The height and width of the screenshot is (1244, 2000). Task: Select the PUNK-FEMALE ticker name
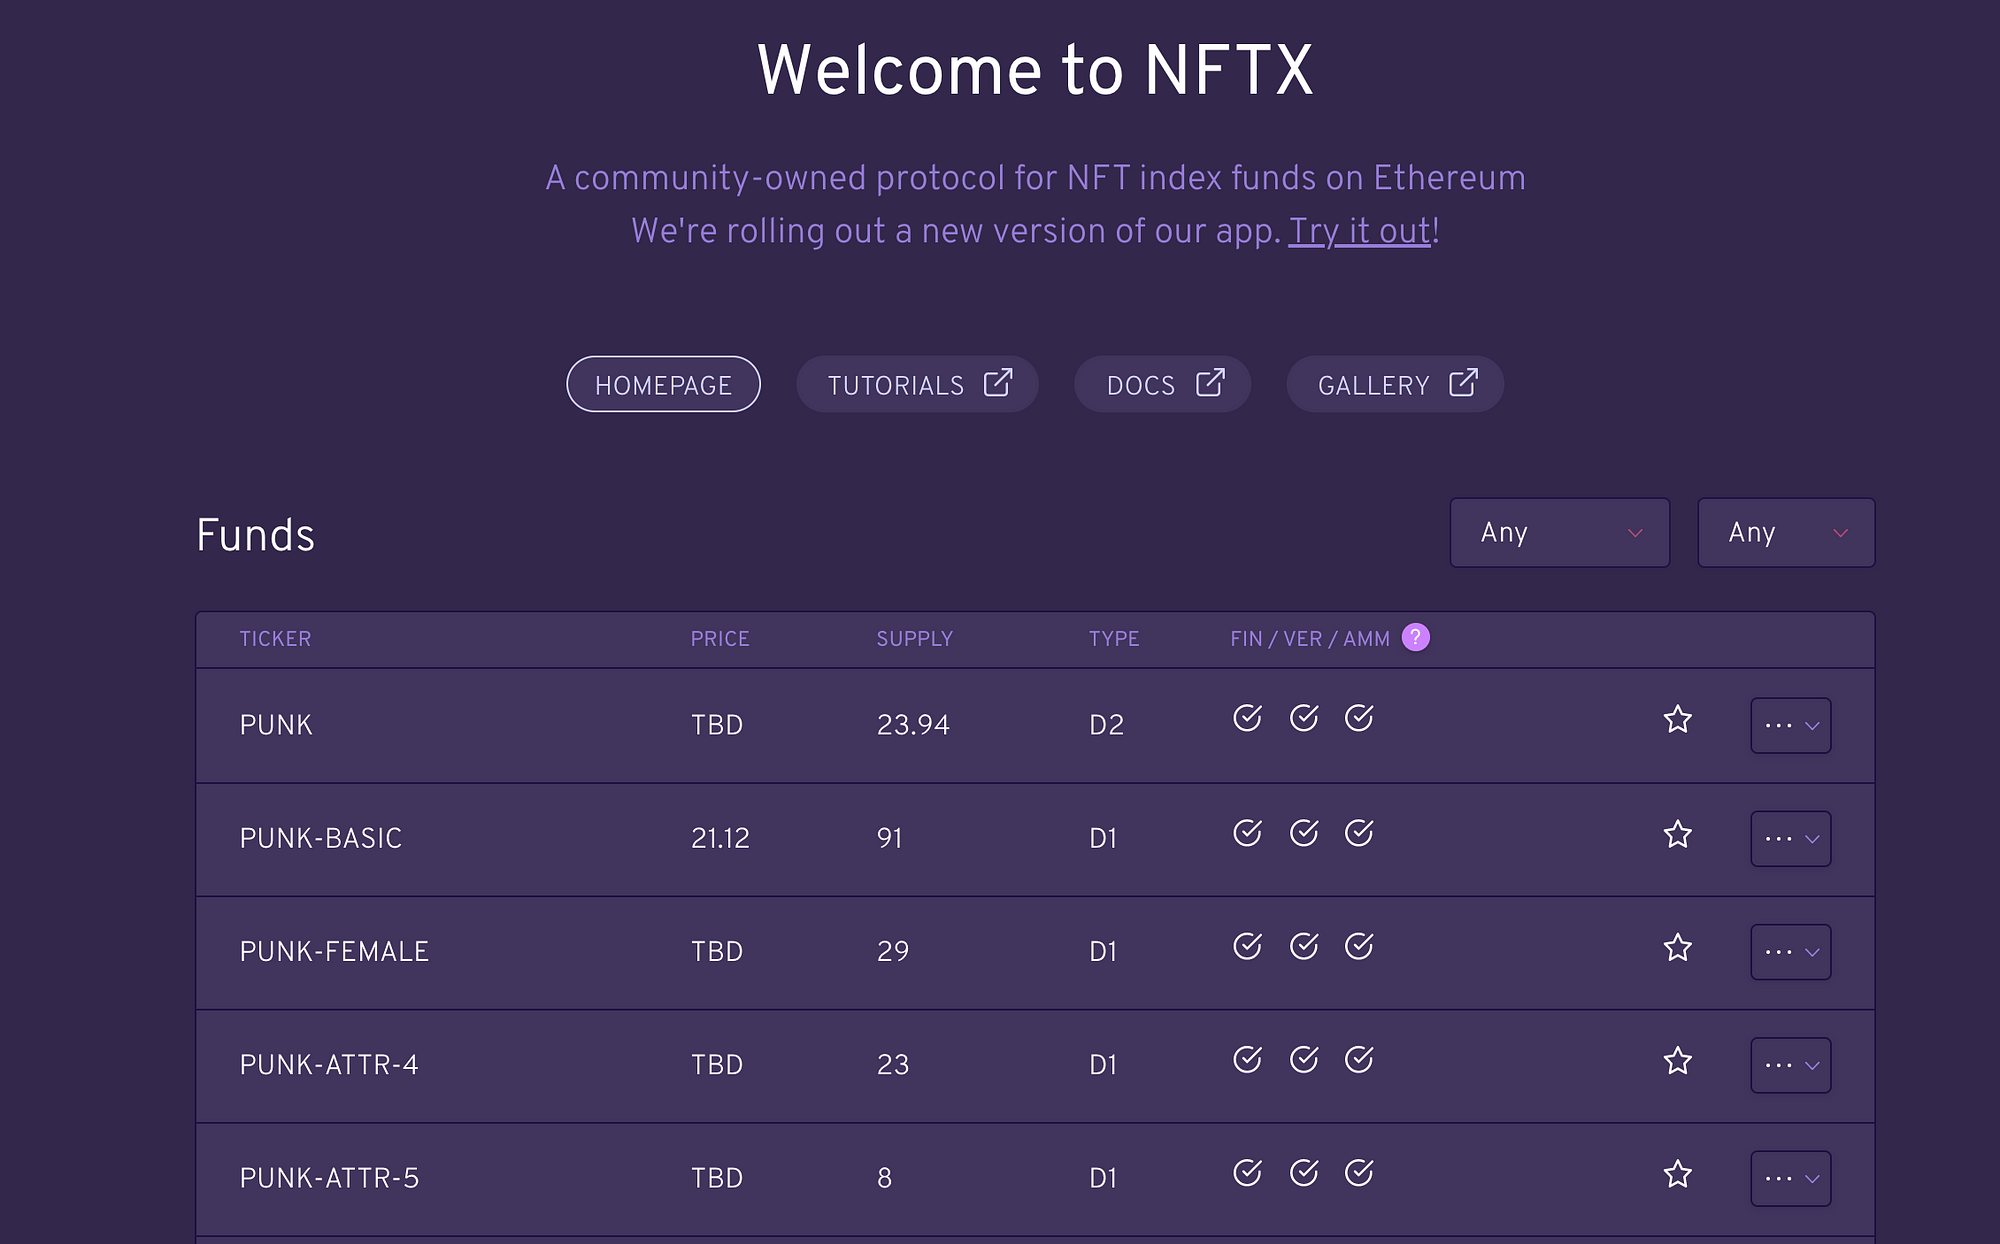click(x=334, y=951)
